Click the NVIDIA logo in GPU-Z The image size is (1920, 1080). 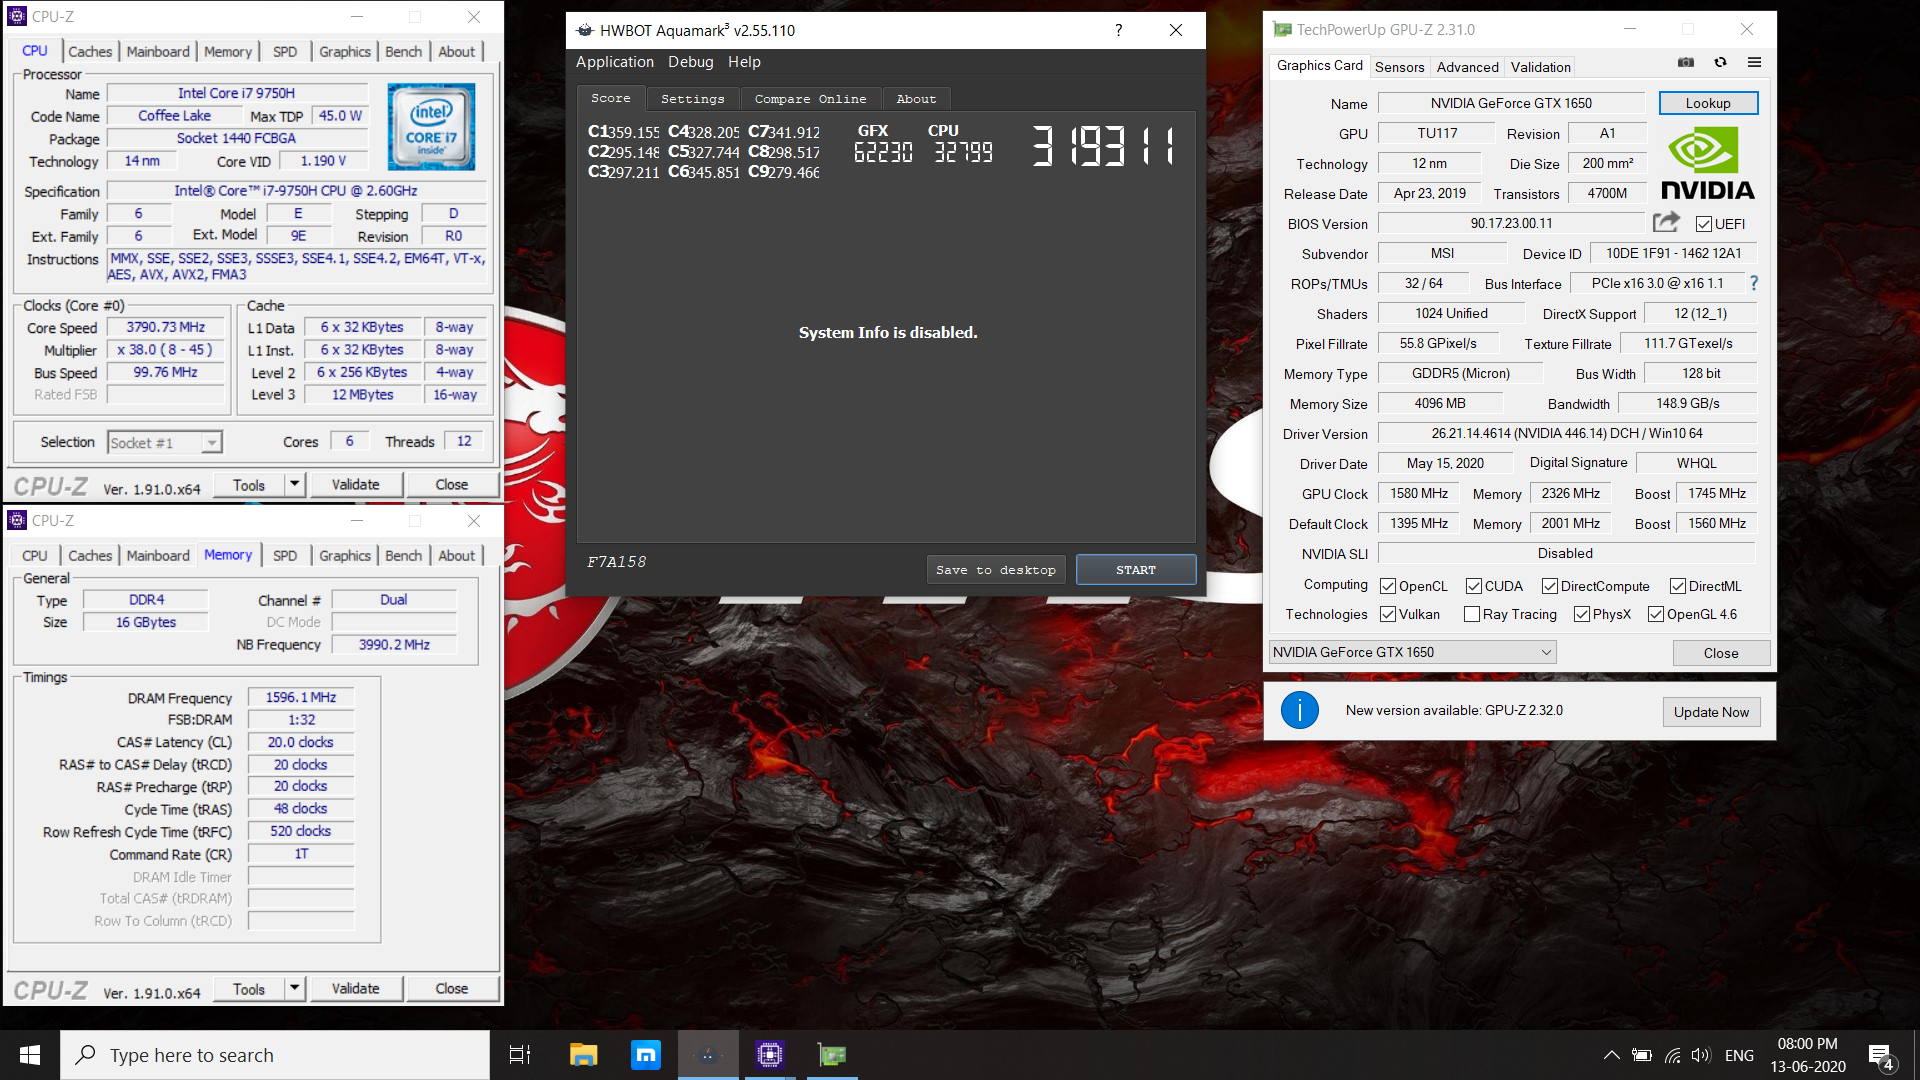click(x=1707, y=164)
